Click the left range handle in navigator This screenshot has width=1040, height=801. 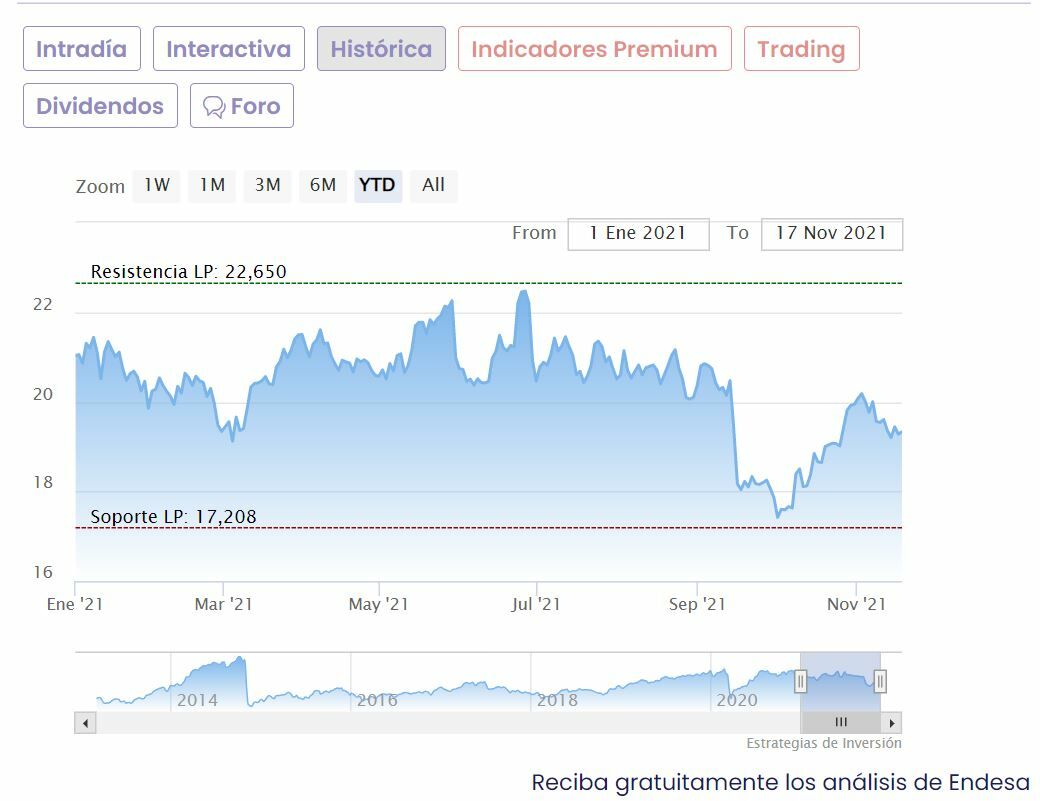point(800,681)
